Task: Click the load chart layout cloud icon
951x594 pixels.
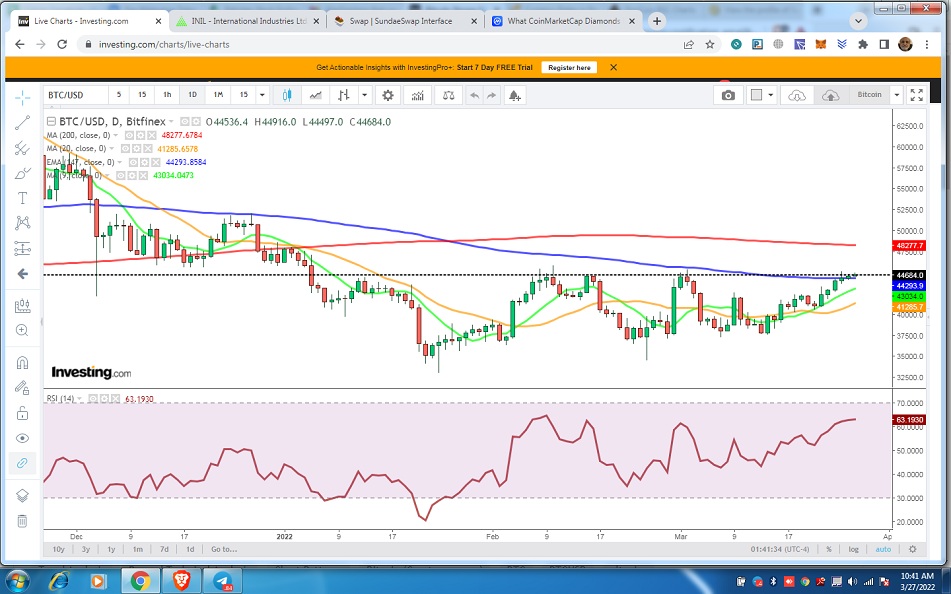Action: click(796, 95)
